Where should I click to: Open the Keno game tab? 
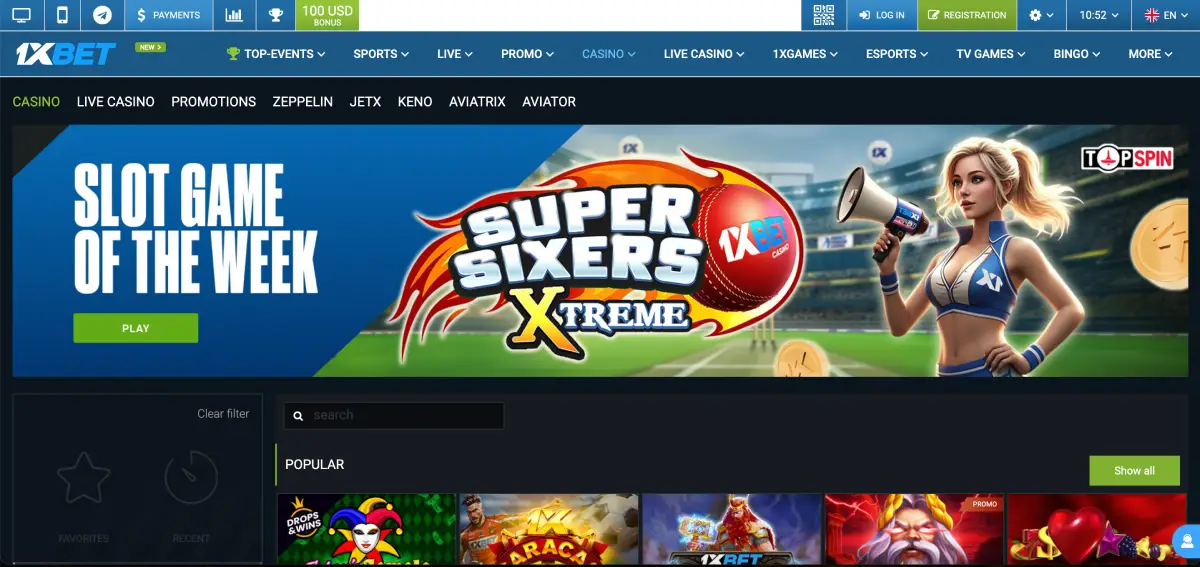415,101
